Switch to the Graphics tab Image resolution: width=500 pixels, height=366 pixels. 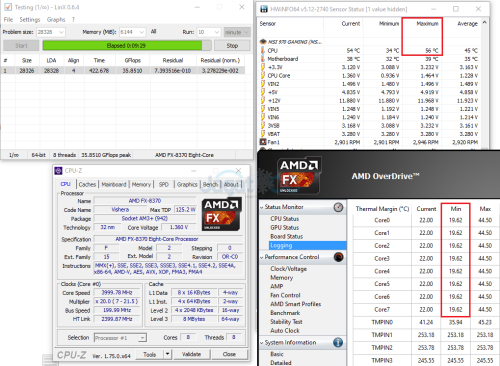[x=187, y=184]
